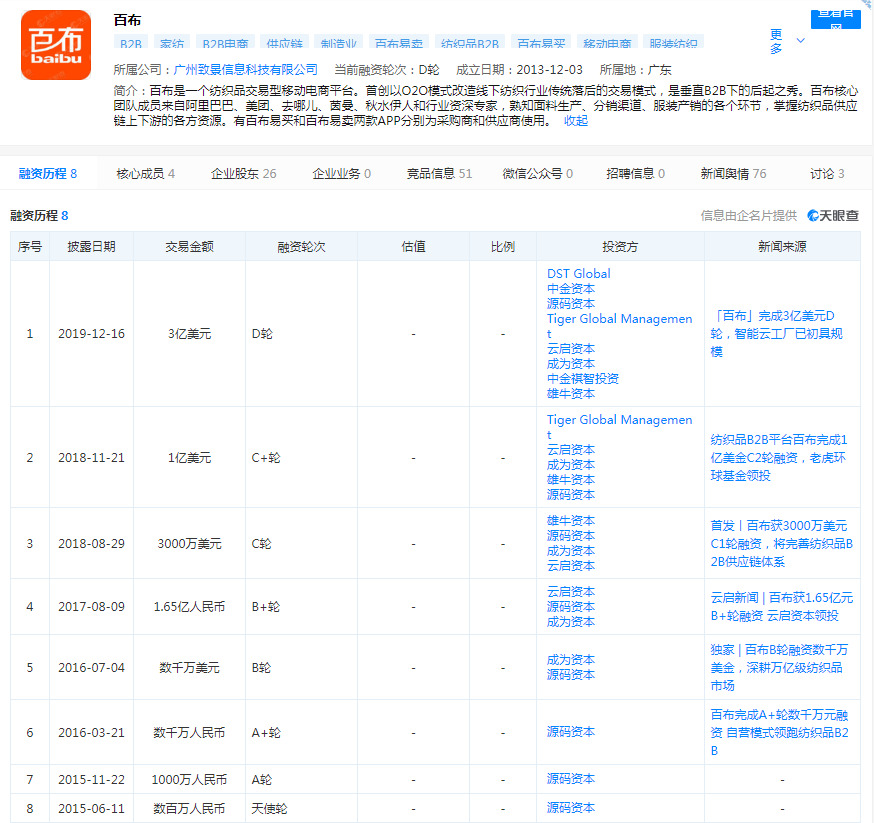Open the 企业股东 26 tab
The height and width of the screenshot is (823, 874).
point(244,173)
